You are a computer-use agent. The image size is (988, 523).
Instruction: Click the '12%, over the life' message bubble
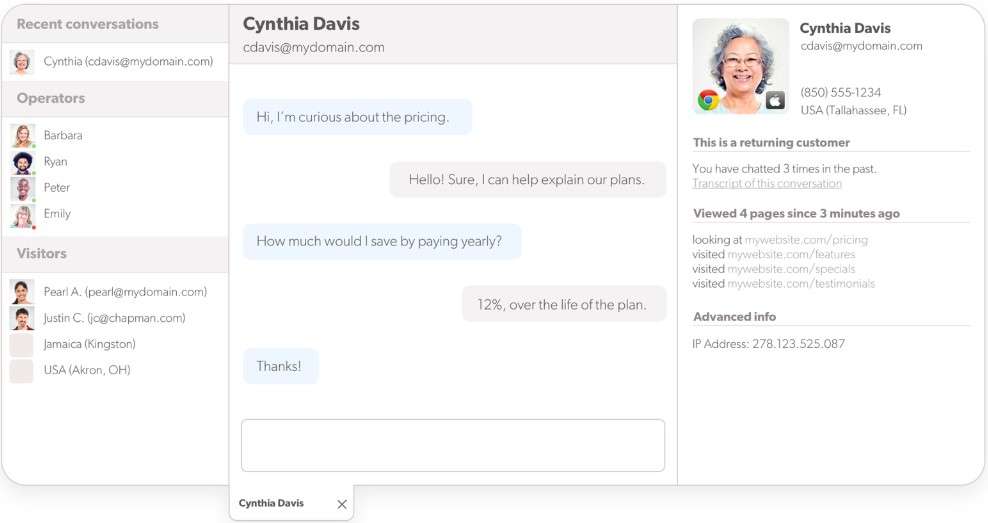pyautogui.click(x=564, y=304)
